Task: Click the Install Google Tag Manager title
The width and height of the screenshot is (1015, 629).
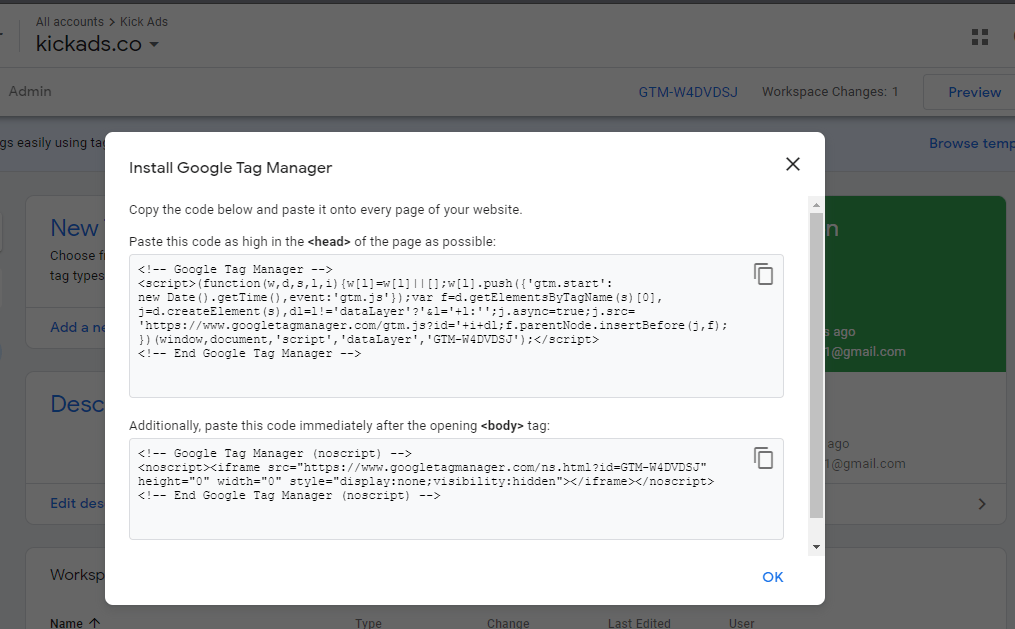Action: (x=230, y=168)
